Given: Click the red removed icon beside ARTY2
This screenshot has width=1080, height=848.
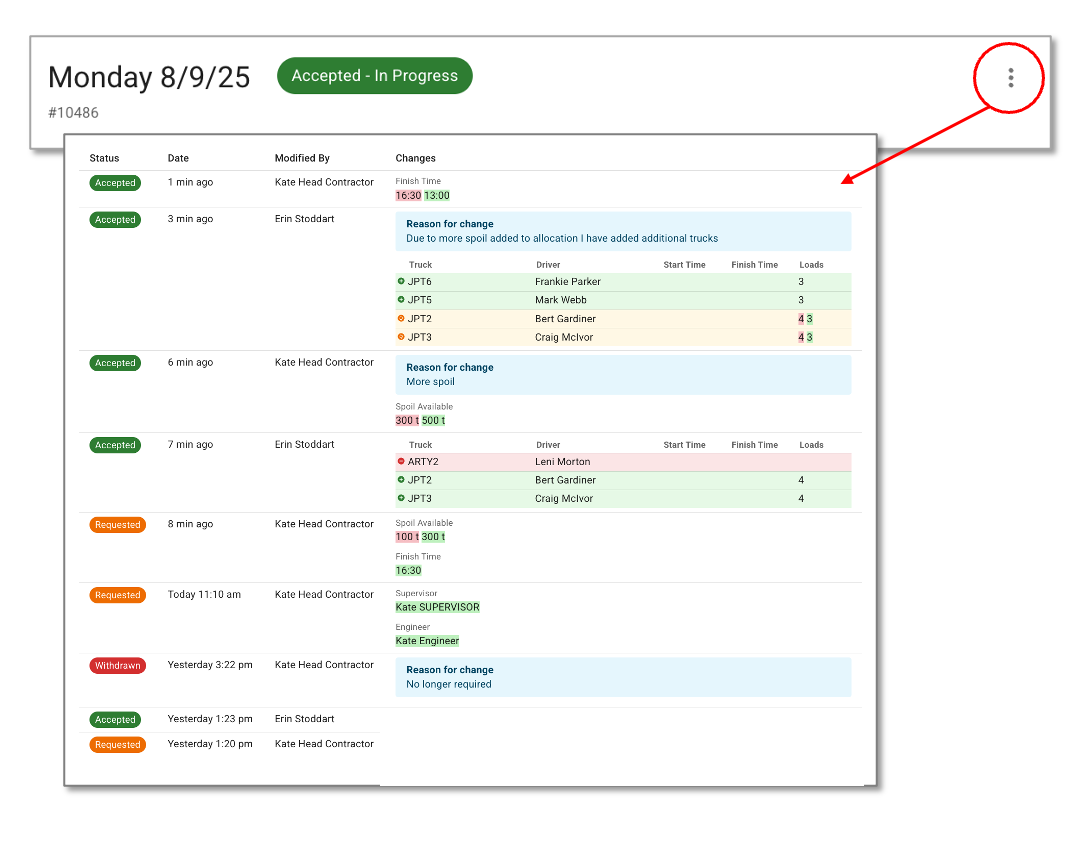Looking at the screenshot, I should tap(401, 462).
